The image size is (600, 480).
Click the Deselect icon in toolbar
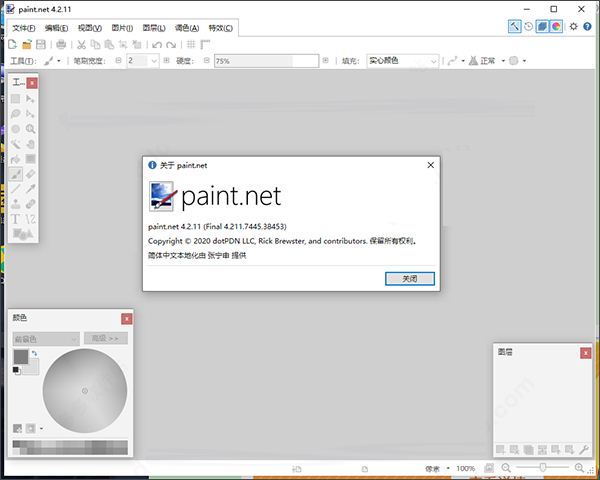click(x=137, y=44)
